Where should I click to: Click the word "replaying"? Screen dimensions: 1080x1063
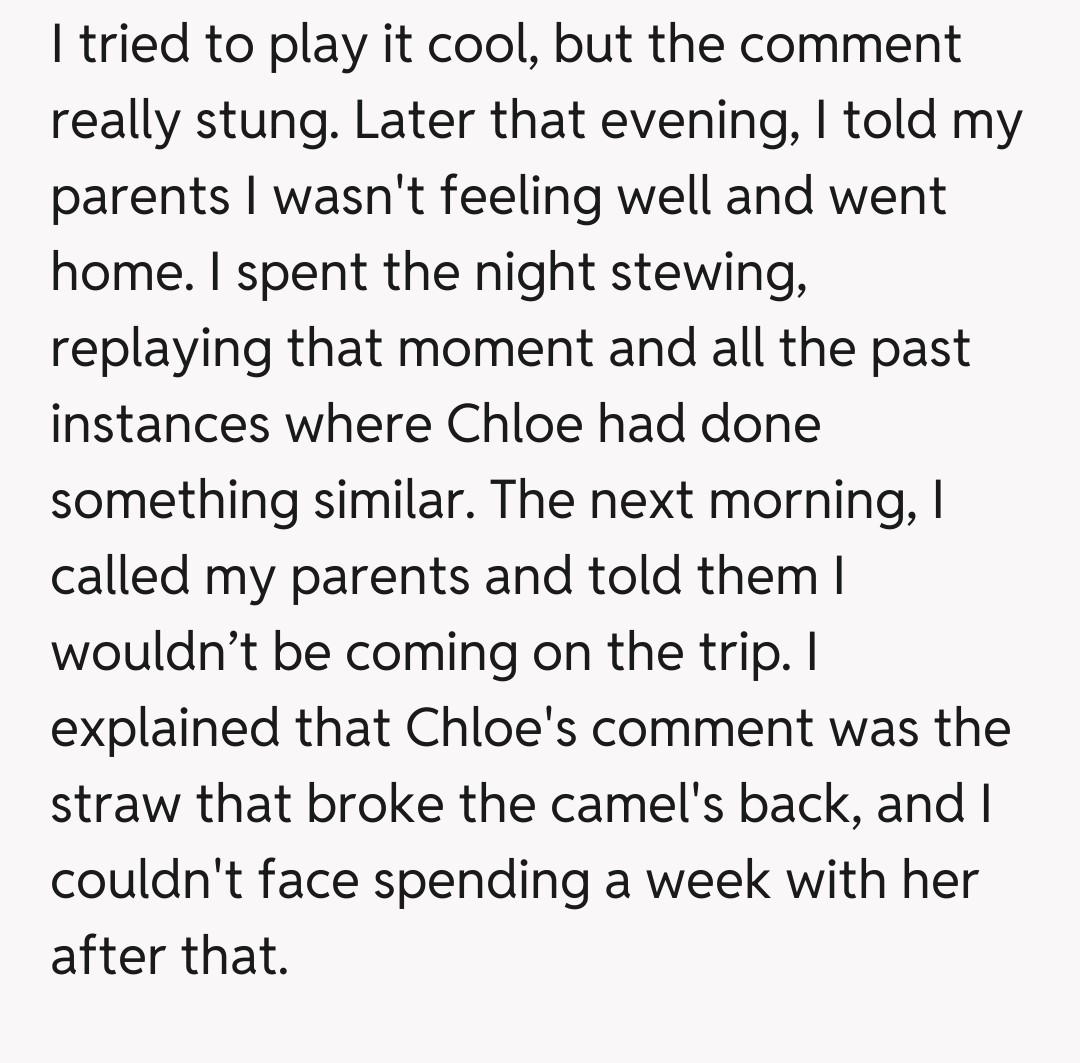pos(161,350)
